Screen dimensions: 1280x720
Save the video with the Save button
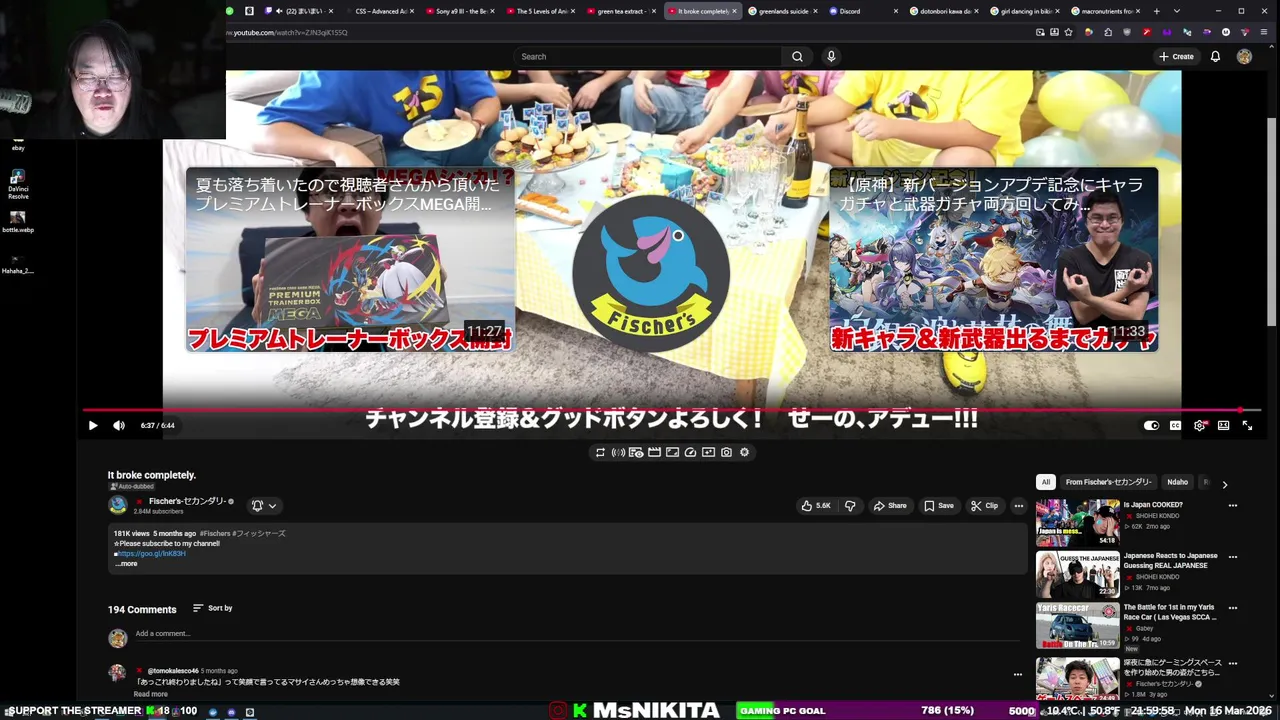[938, 506]
